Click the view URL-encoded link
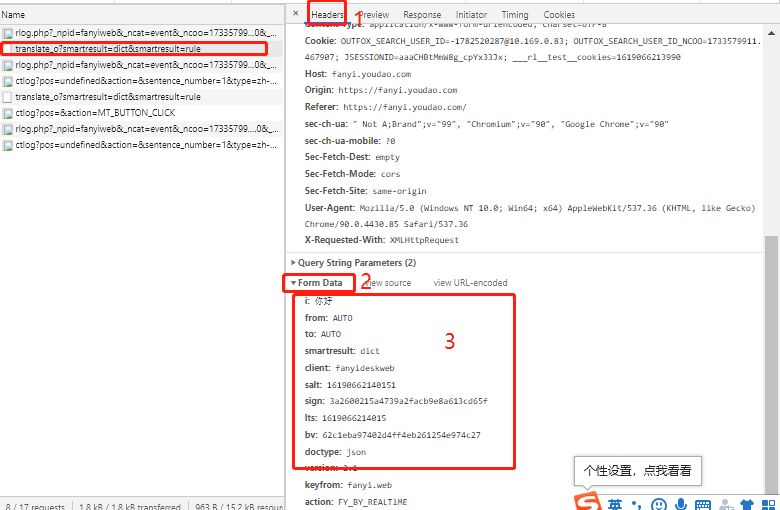The image size is (780, 510). click(x=470, y=283)
